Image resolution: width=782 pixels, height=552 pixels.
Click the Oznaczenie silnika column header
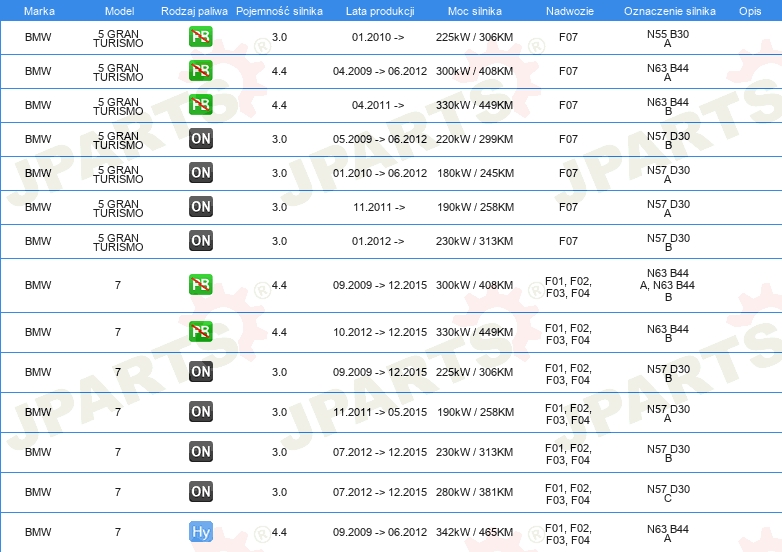(669, 11)
